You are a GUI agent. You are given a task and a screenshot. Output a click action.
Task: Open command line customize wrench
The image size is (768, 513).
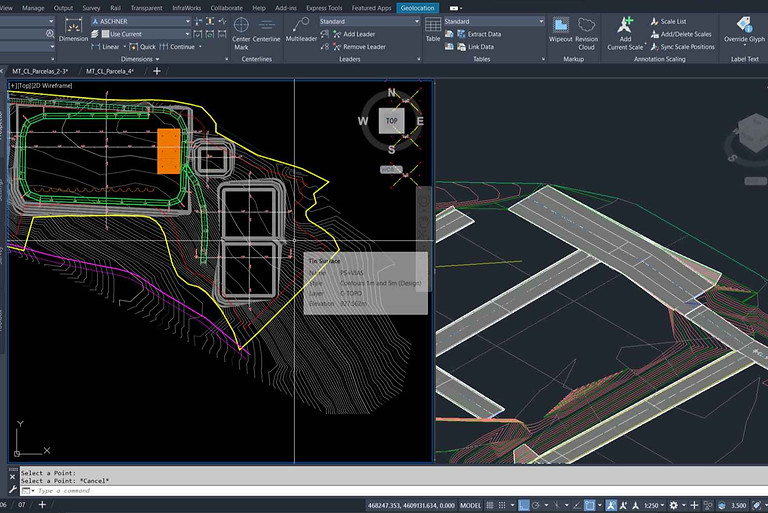click(13, 489)
